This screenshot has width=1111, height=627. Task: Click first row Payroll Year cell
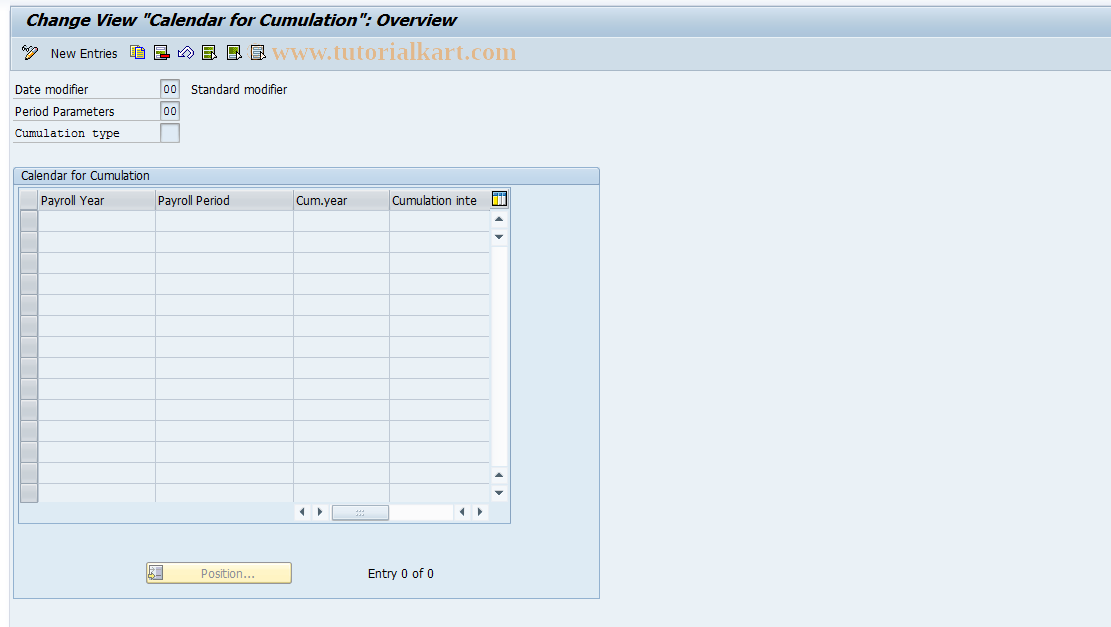tap(96, 221)
